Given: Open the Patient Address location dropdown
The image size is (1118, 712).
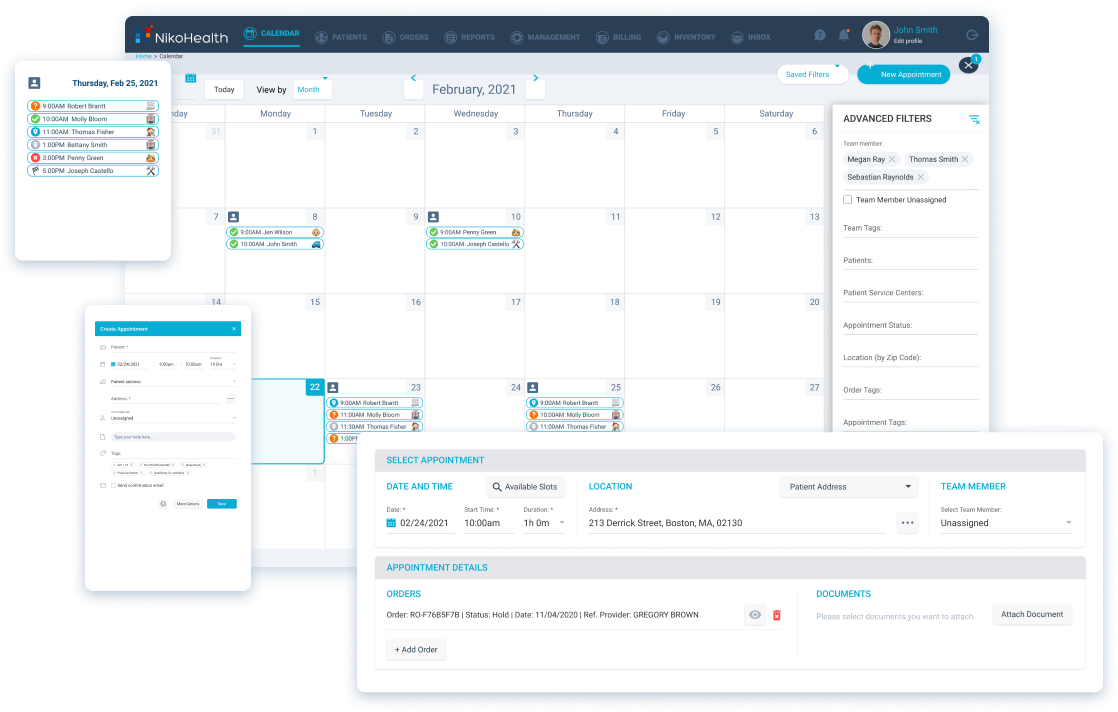Looking at the screenshot, I should pyautogui.click(x=849, y=487).
